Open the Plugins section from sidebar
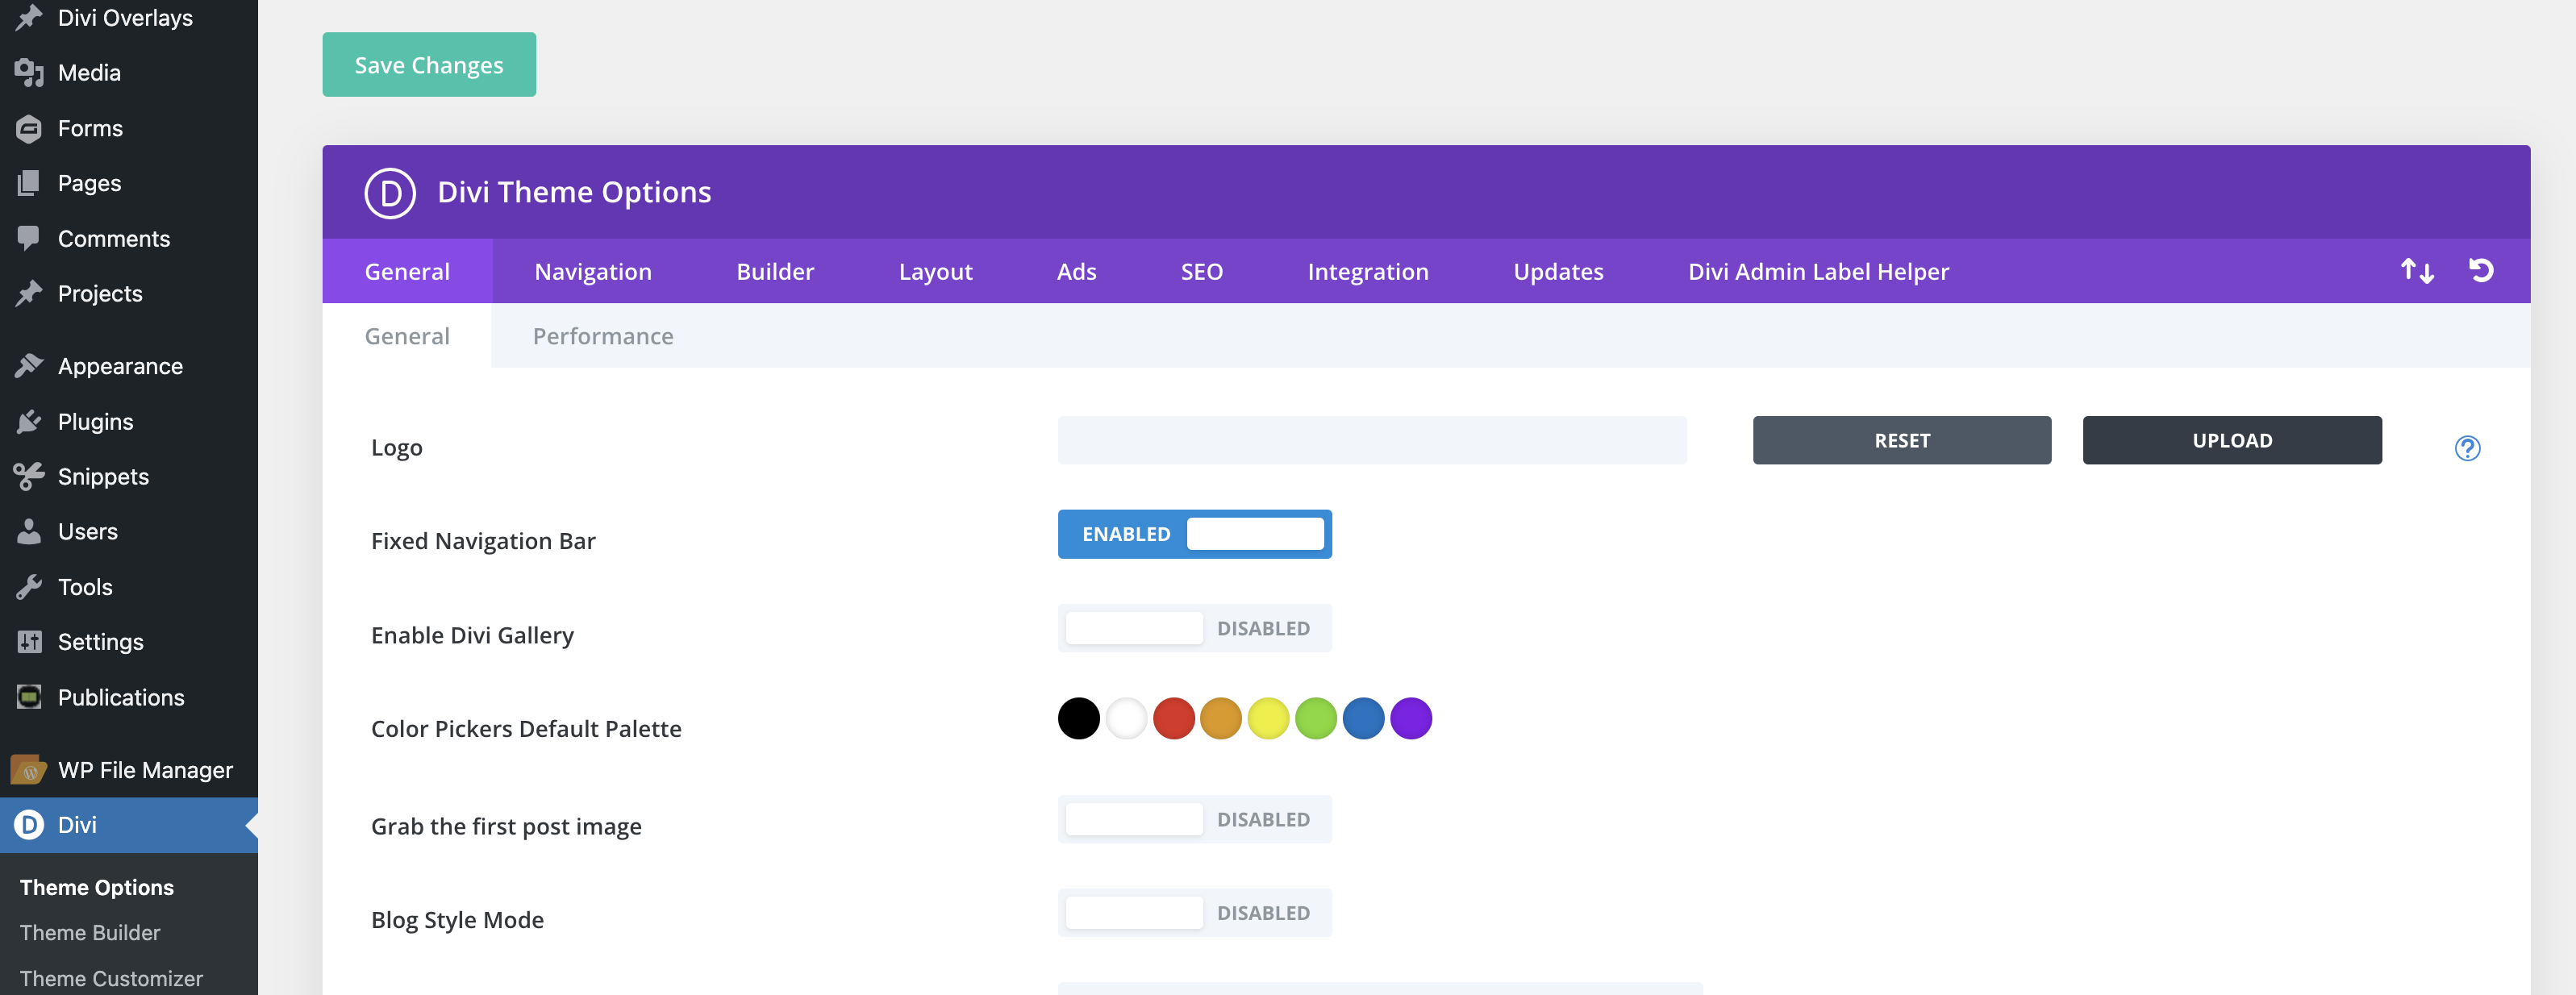This screenshot has width=2576, height=995. tap(95, 421)
